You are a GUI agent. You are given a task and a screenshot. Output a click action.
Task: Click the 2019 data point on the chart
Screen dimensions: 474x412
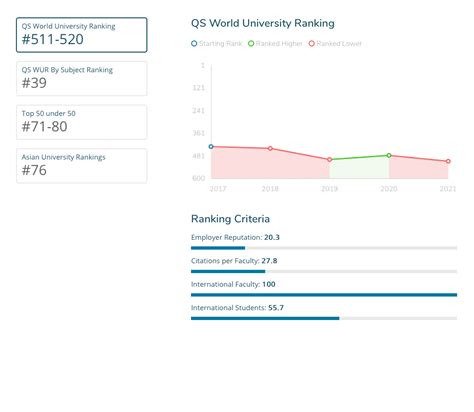[x=330, y=159]
